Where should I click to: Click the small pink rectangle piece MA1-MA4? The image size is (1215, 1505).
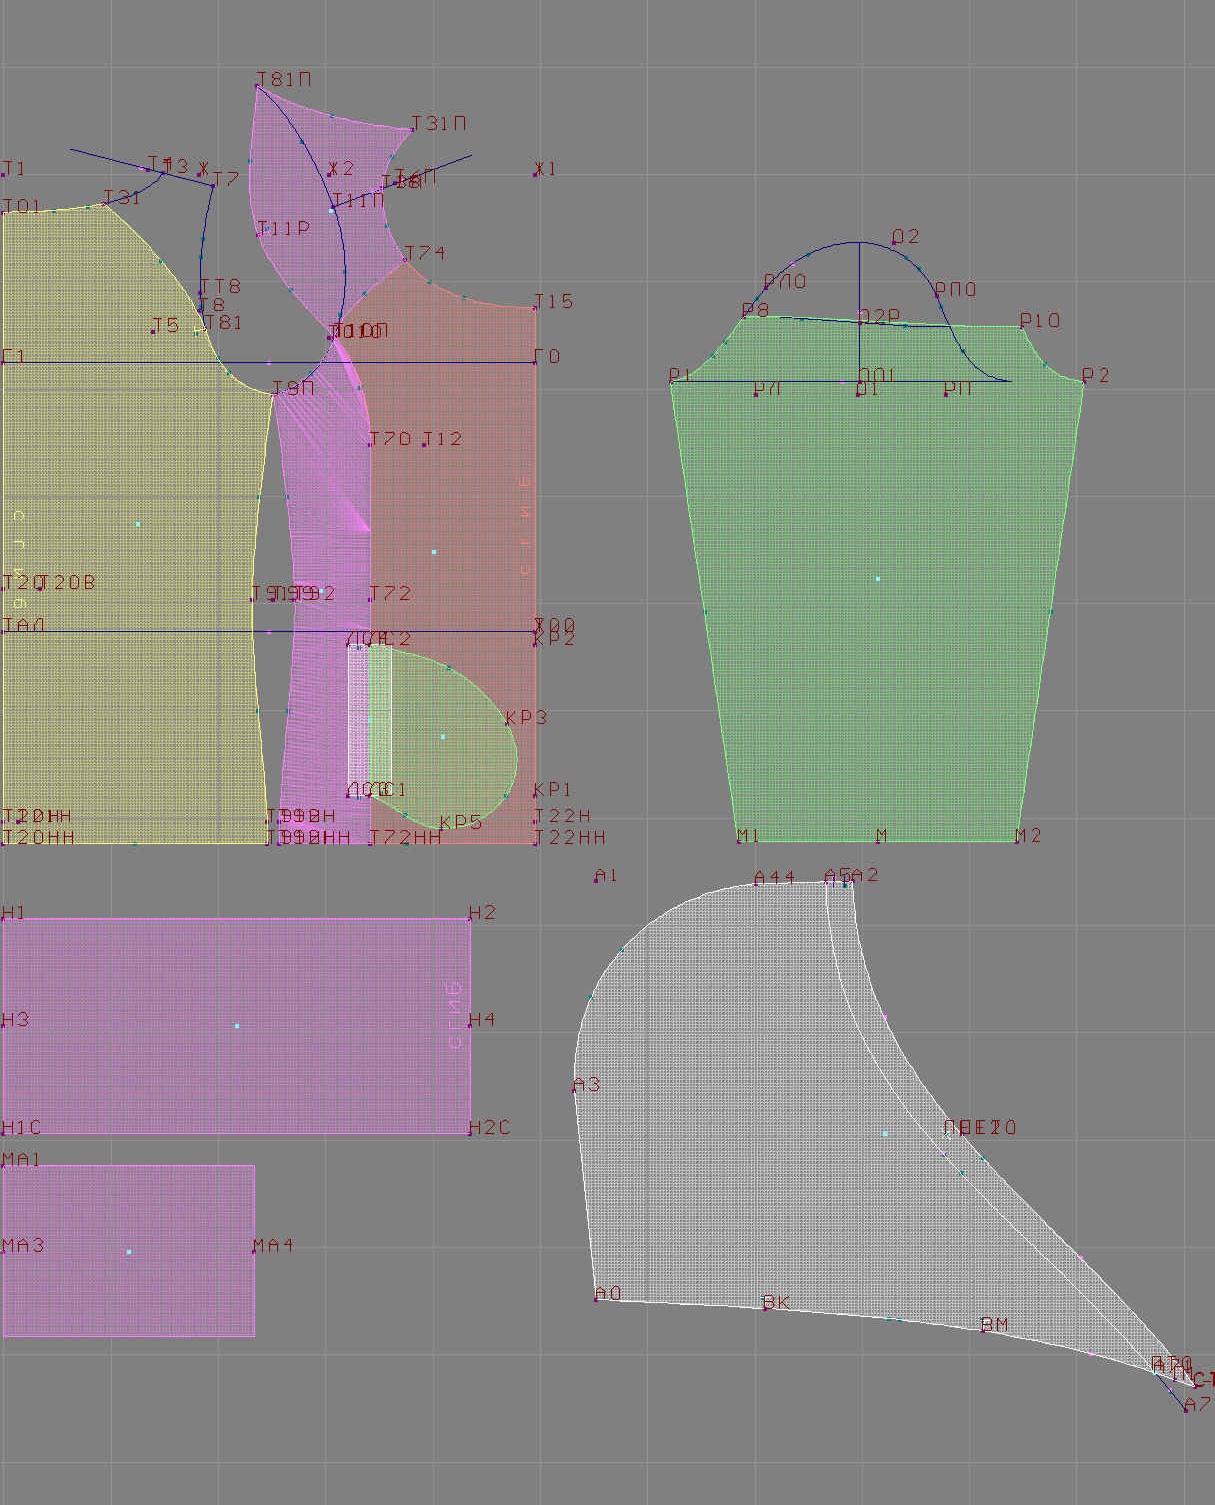click(128, 1251)
